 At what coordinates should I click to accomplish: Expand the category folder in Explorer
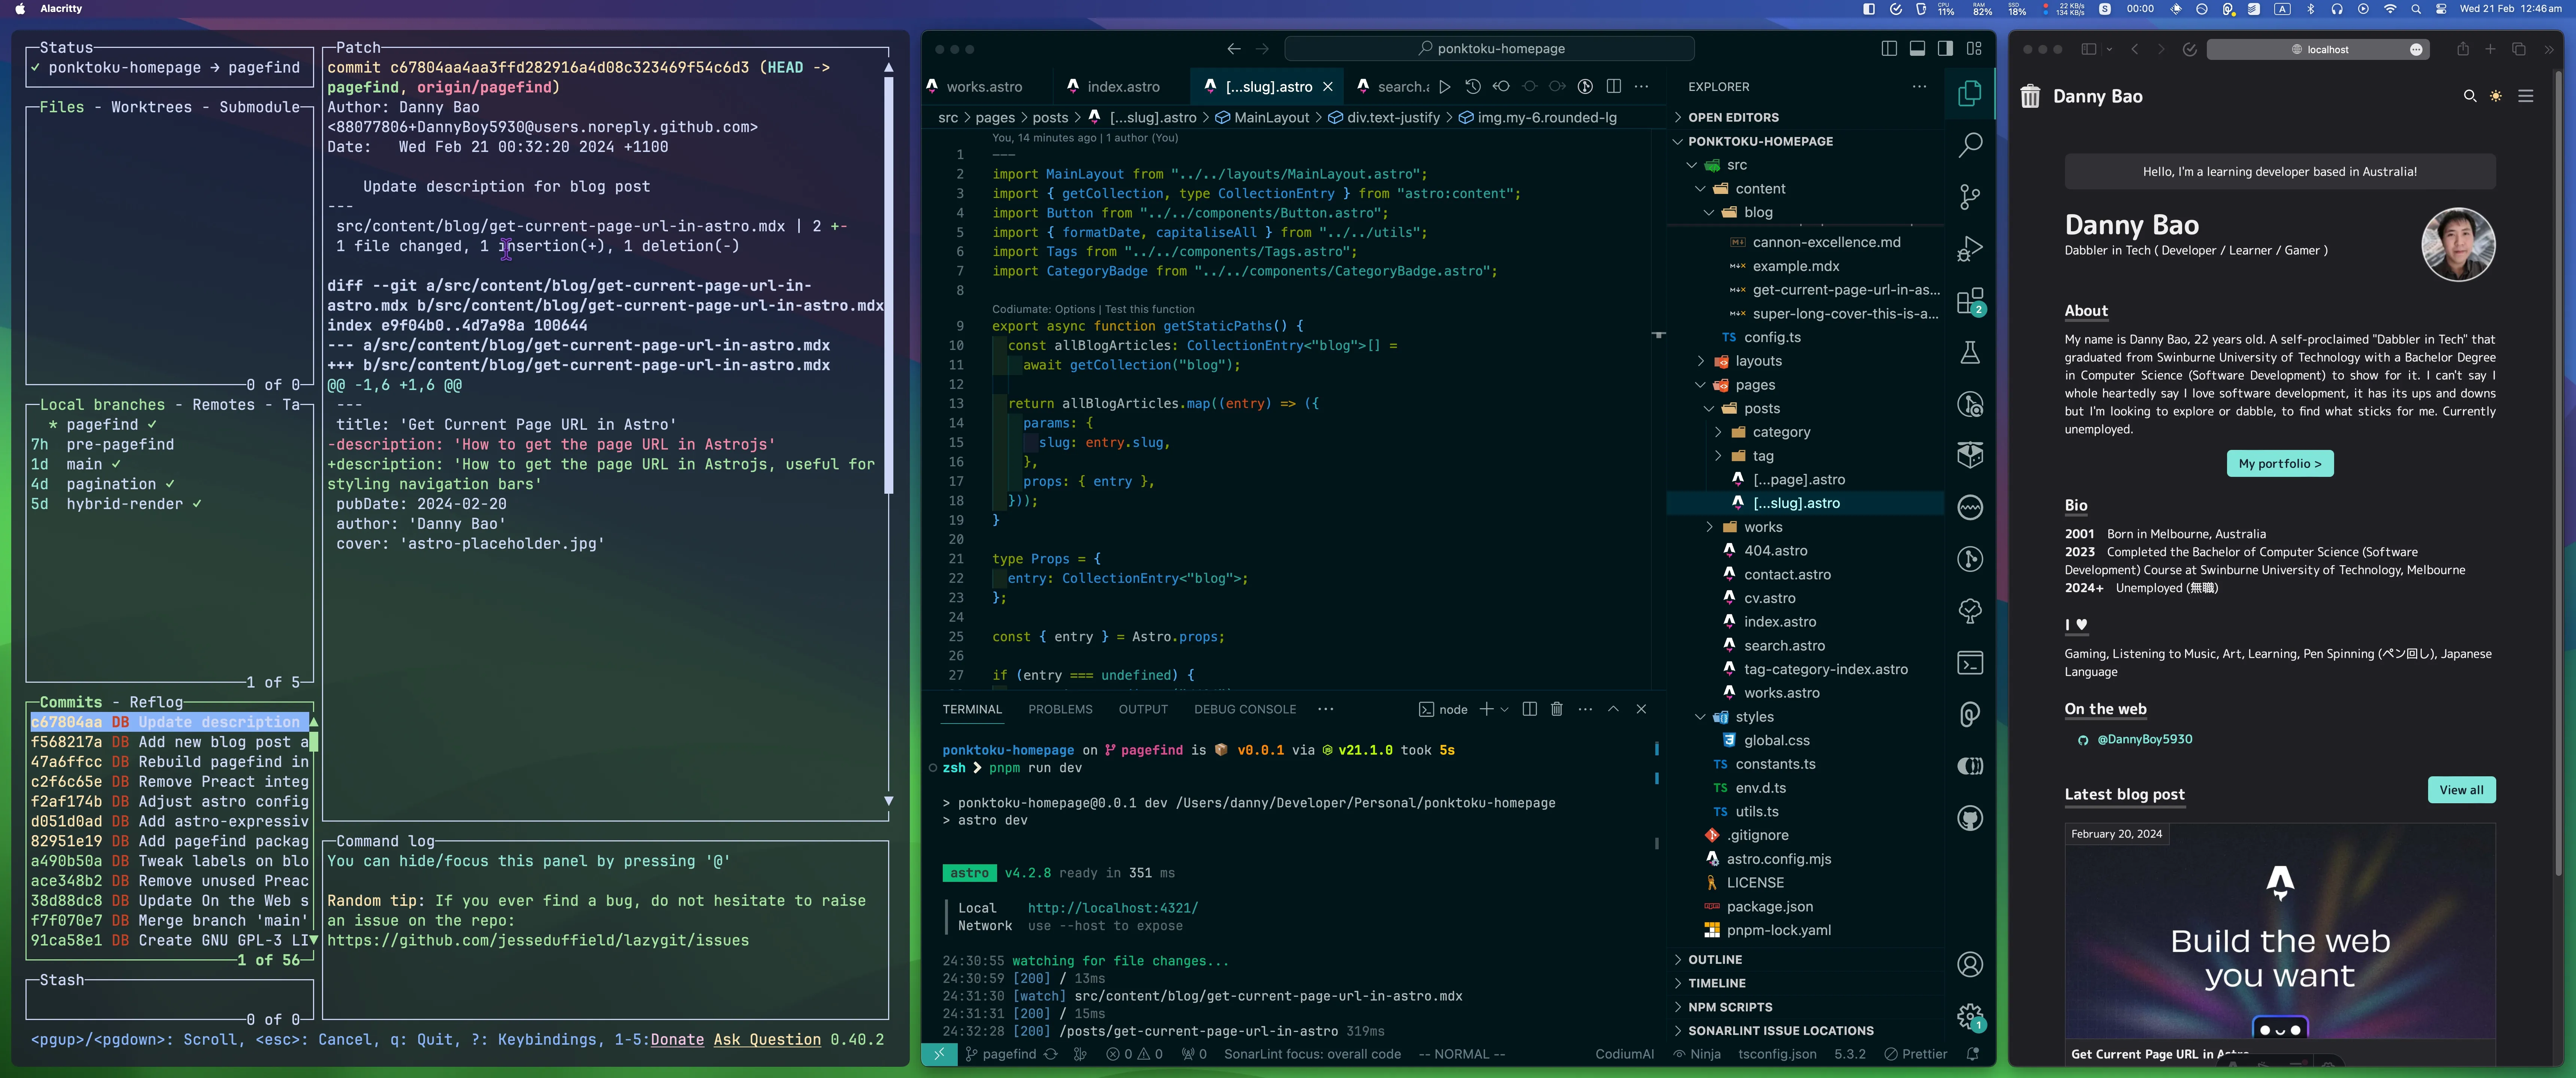[1717, 432]
